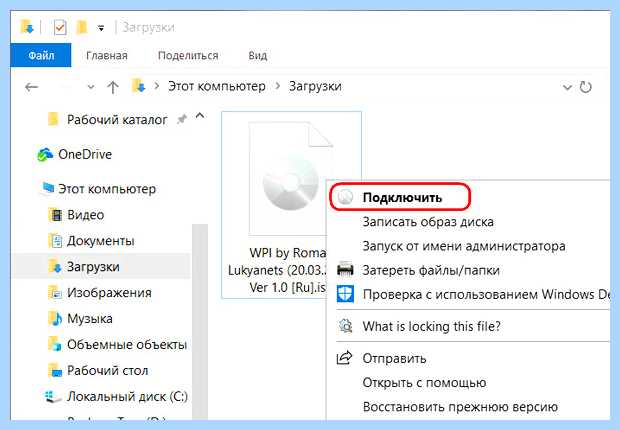Screen dimensions: 620x430
Task: Click the new folder quick access icon
Action: [x=81, y=27]
